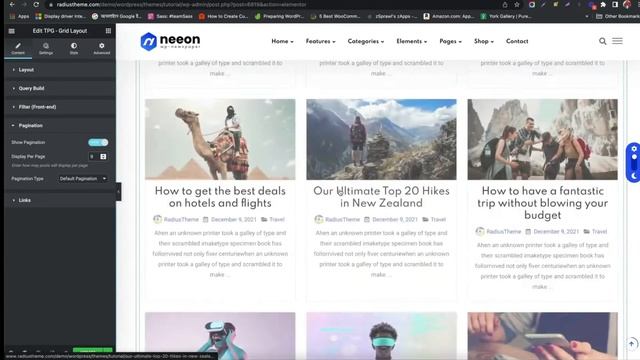Open 'Display driver' bookmark
640x360 pixels.
coord(61,16)
